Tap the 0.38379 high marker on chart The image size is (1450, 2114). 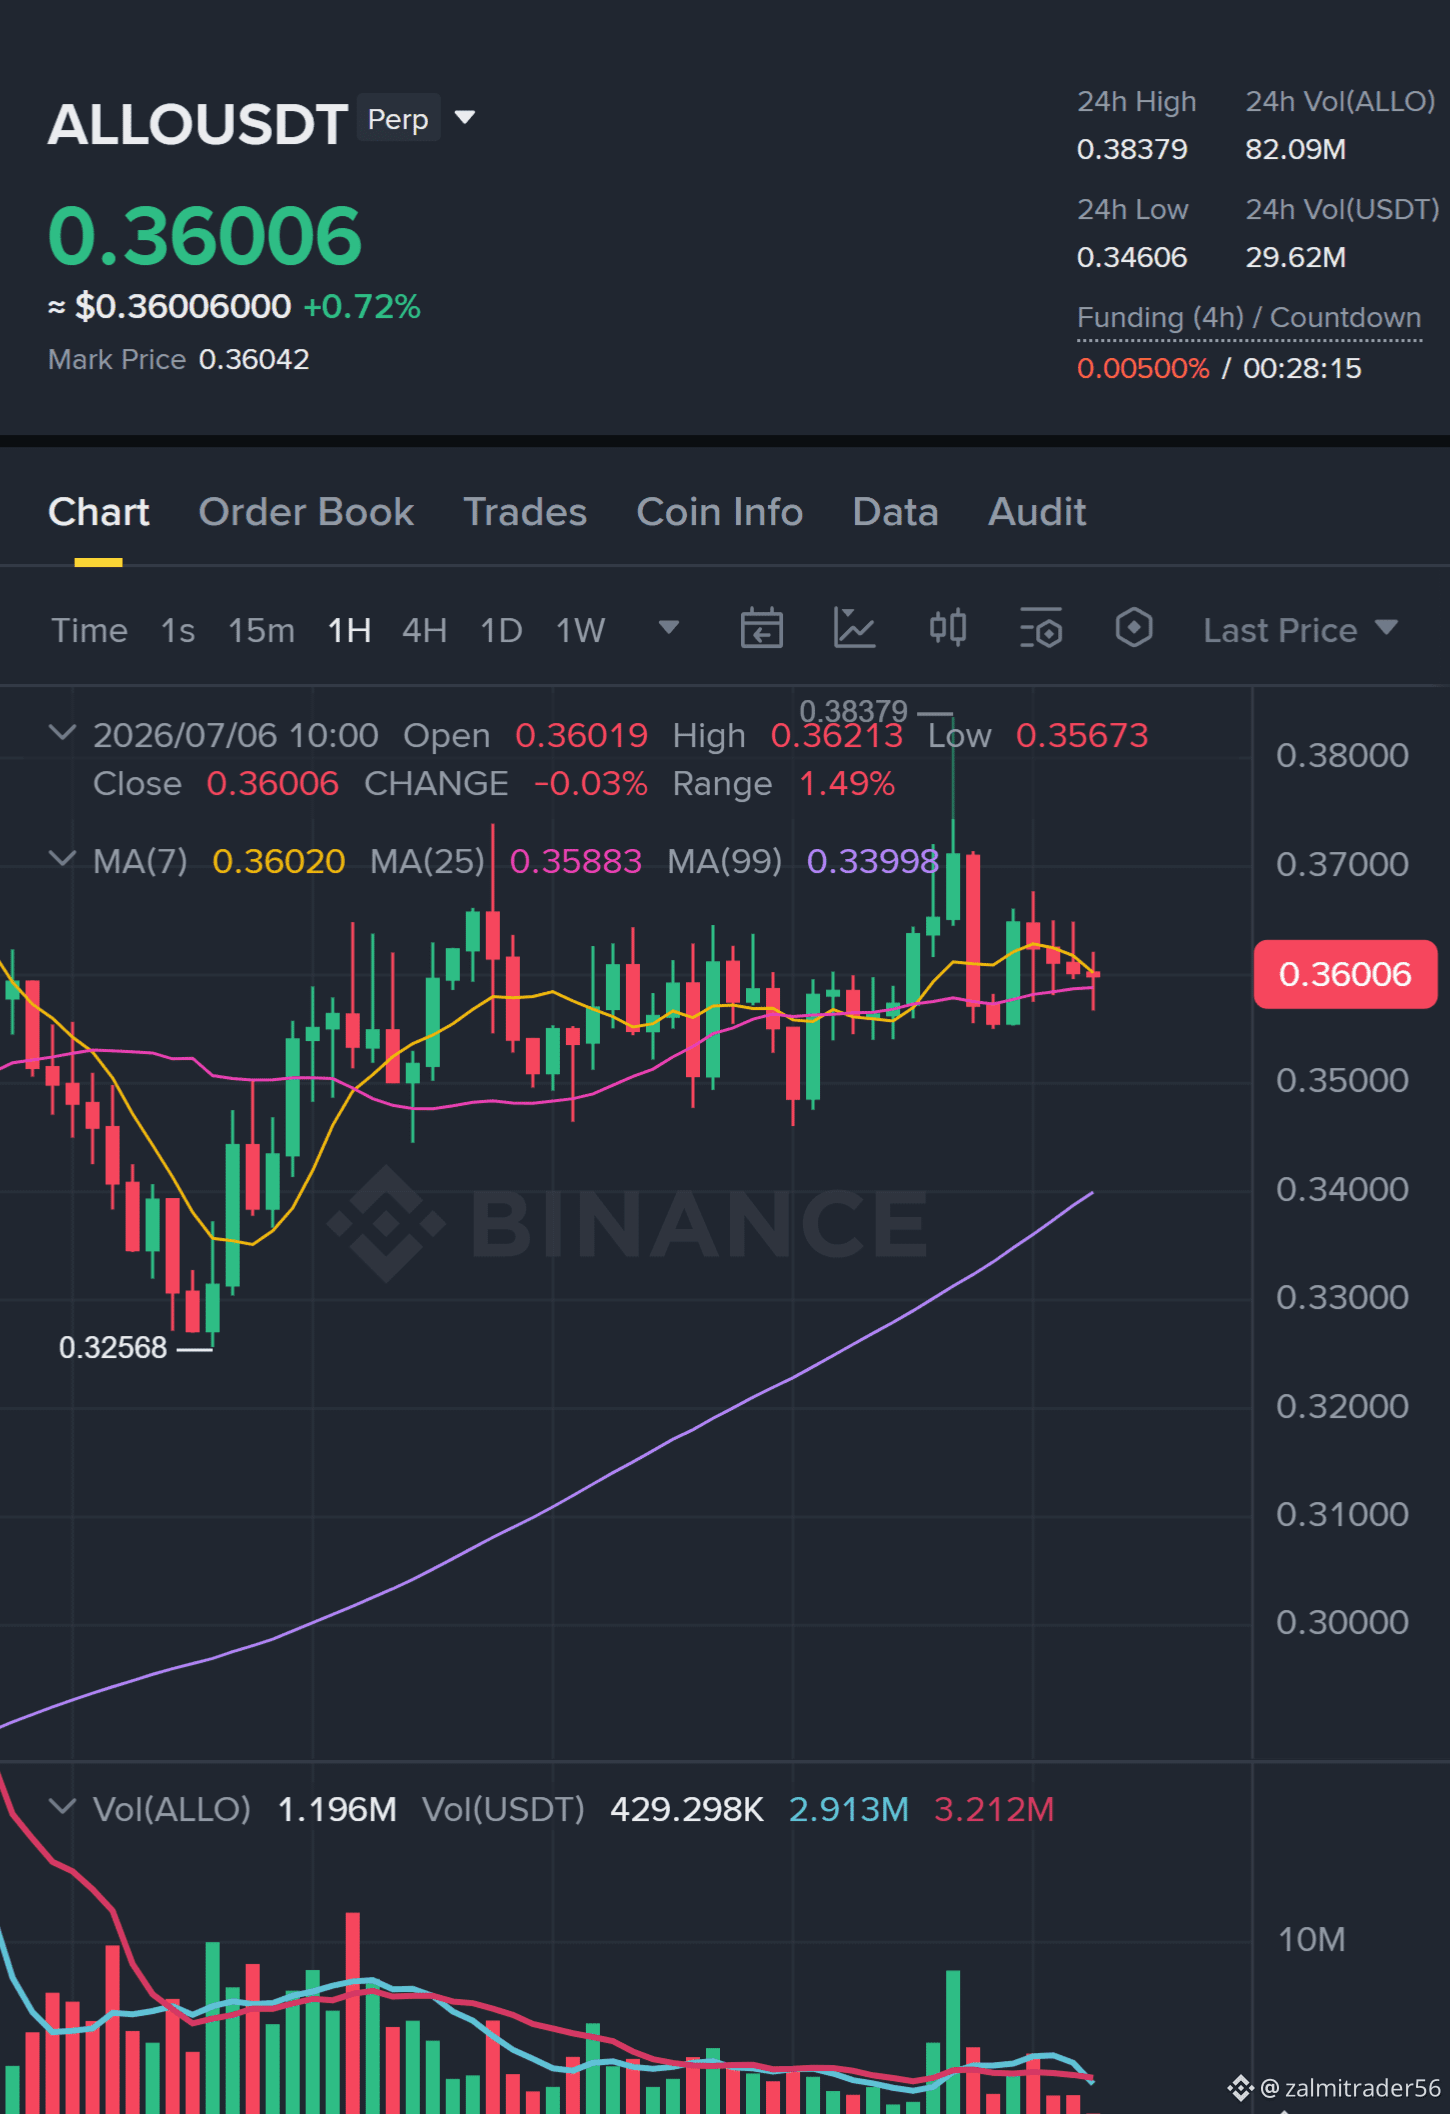(x=853, y=711)
